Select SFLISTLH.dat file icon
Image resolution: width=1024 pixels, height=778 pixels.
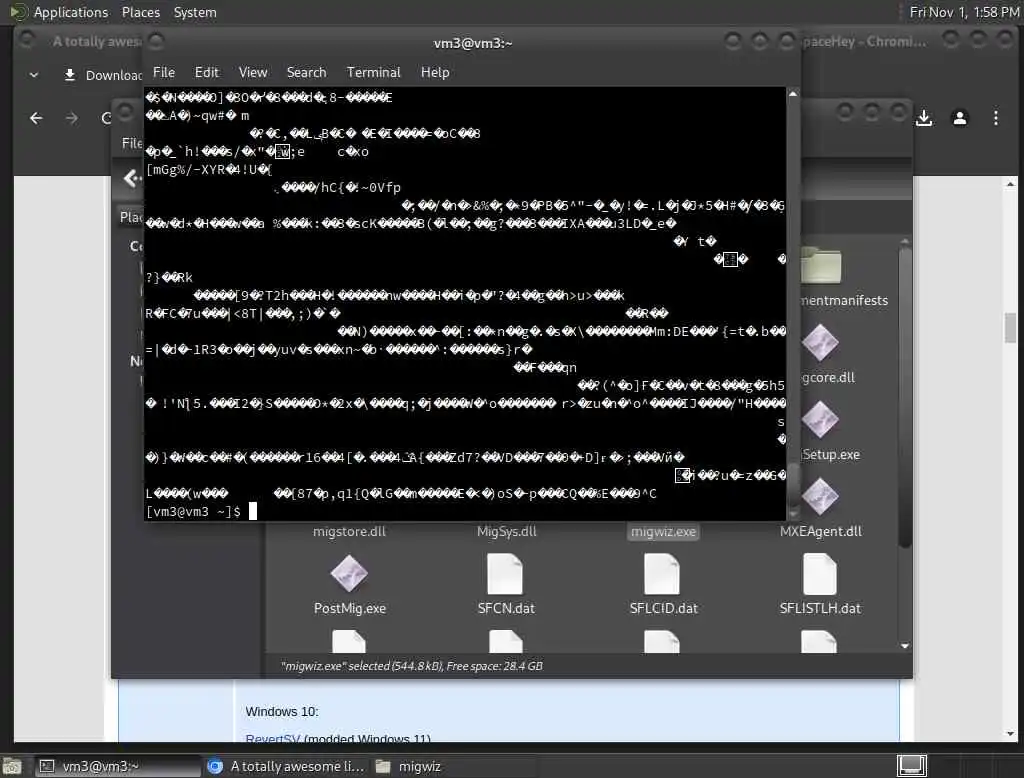820,573
